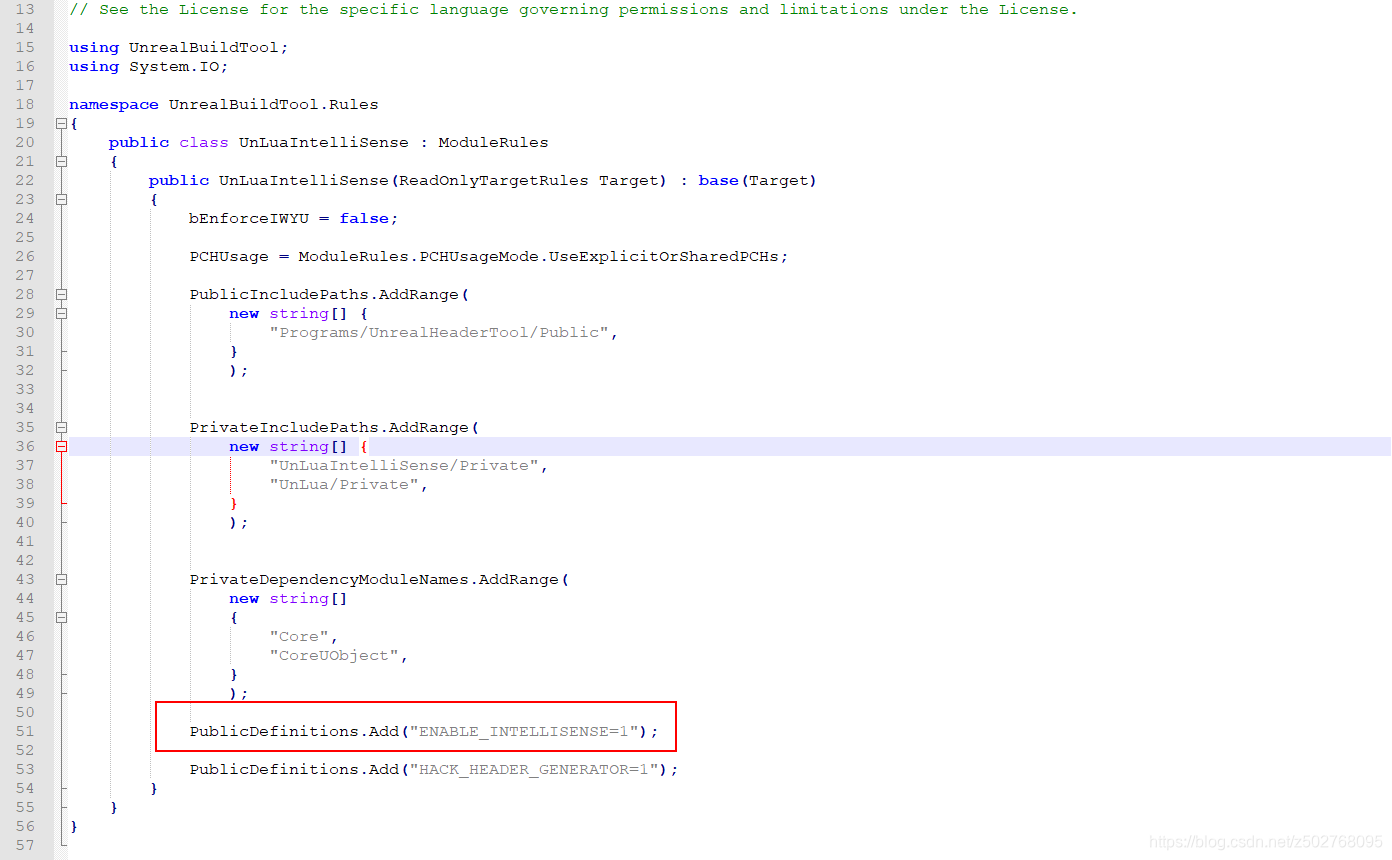Screen dimensions: 1392x860
Task: Collapse the constructor body fold marker
Action: click(62, 199)
